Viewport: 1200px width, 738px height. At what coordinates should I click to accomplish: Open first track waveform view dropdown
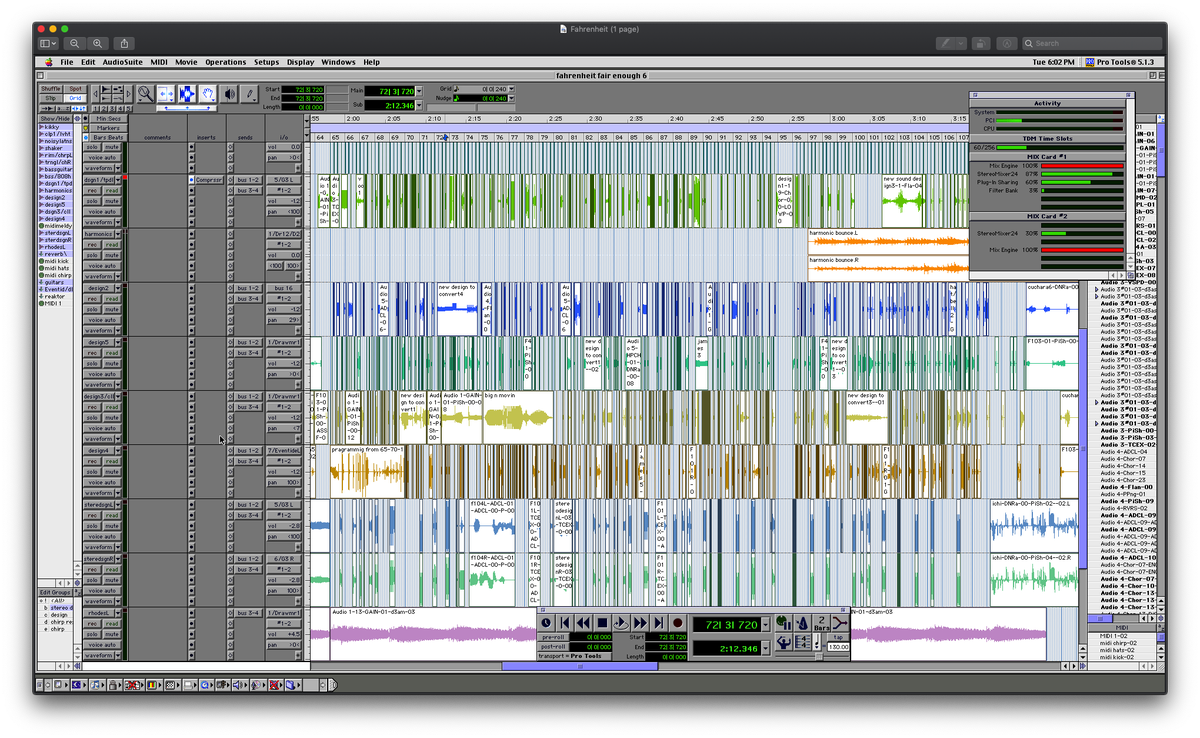click(118, 168)
